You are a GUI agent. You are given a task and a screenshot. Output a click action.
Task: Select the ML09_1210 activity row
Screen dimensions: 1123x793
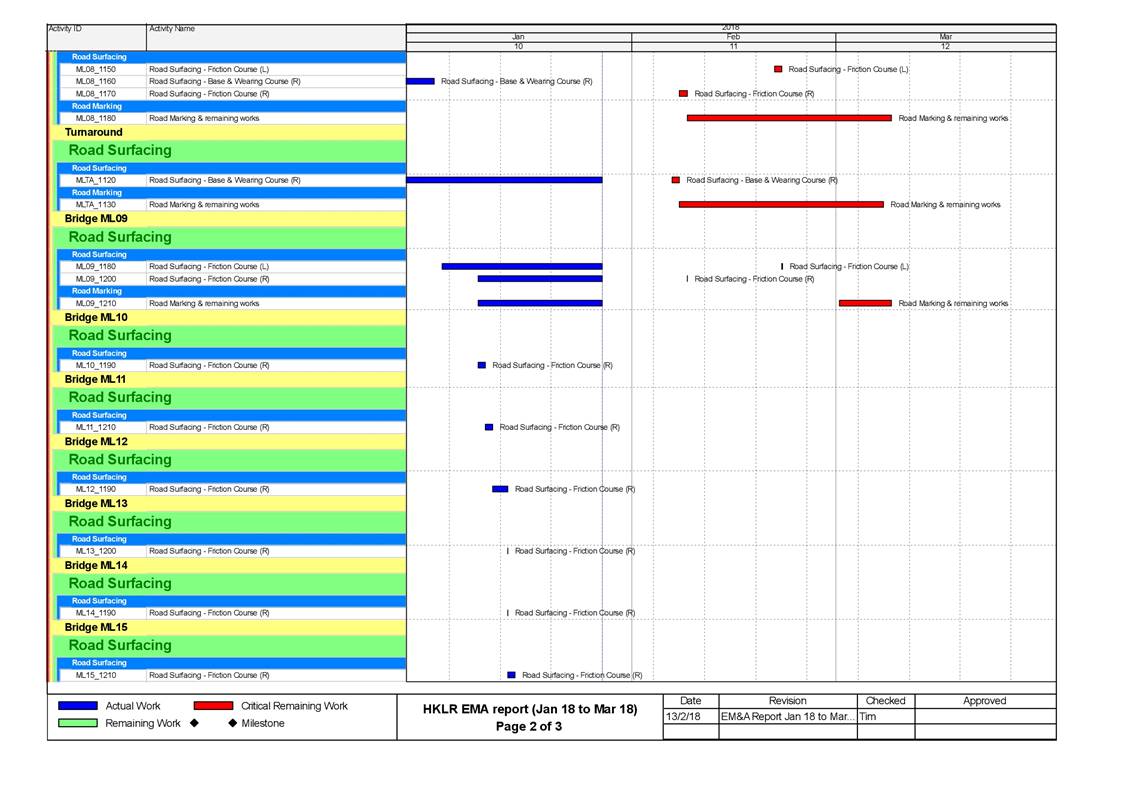[204, 303]
